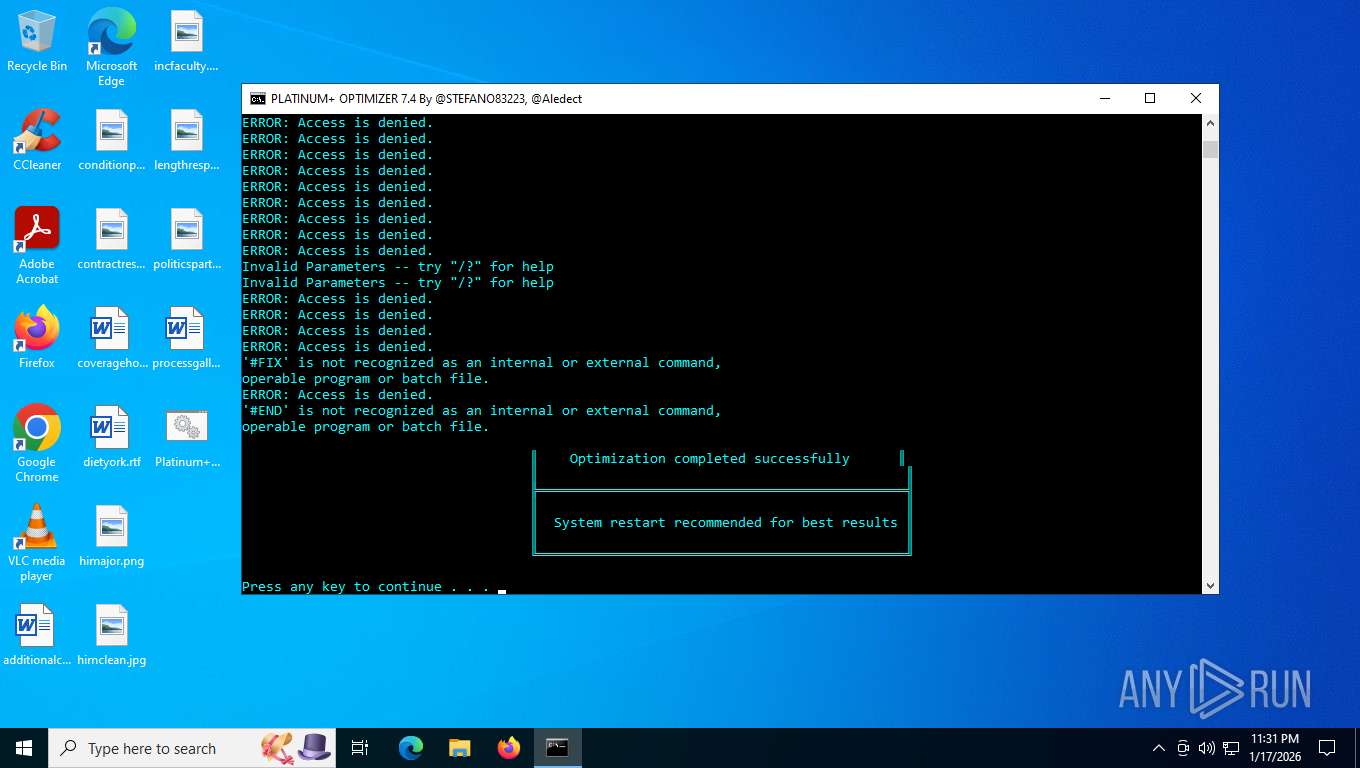Click the '#END' is not recognized error line
1360x768 pixels.
coord(482,411)
